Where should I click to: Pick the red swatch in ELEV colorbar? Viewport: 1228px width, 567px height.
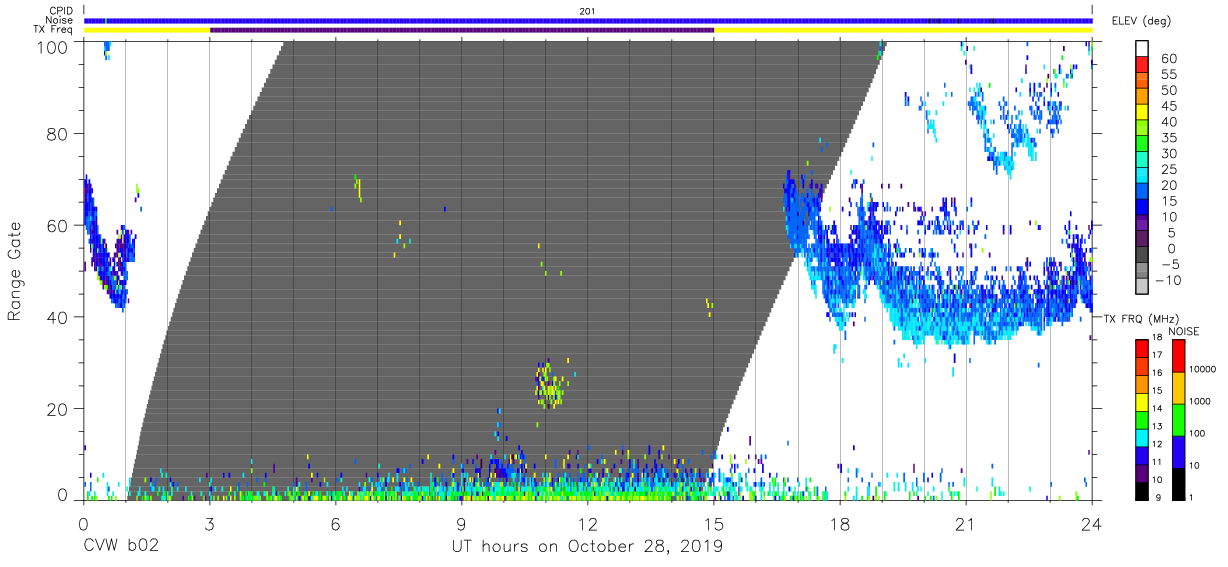pyautogui.click(x=1142, y=66)
